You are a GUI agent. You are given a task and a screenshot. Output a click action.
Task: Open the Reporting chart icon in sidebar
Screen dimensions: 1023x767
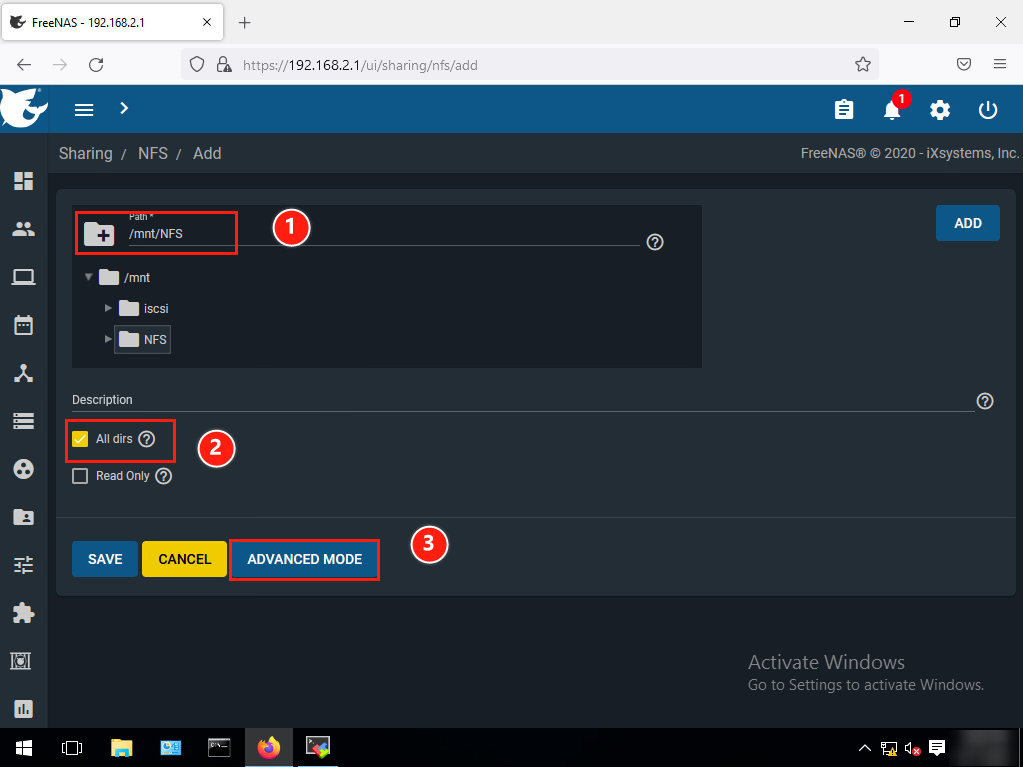pyautogui.click(x=23, y=709)
